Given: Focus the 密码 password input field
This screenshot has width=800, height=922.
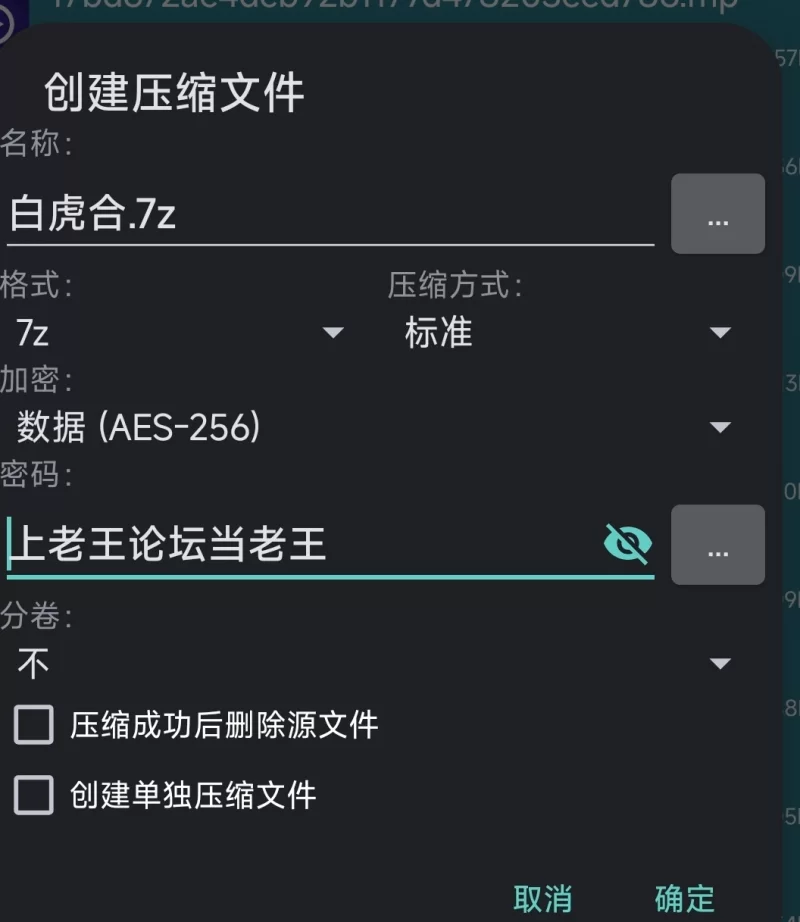Looking at the screenshot, I should point(300,545).
